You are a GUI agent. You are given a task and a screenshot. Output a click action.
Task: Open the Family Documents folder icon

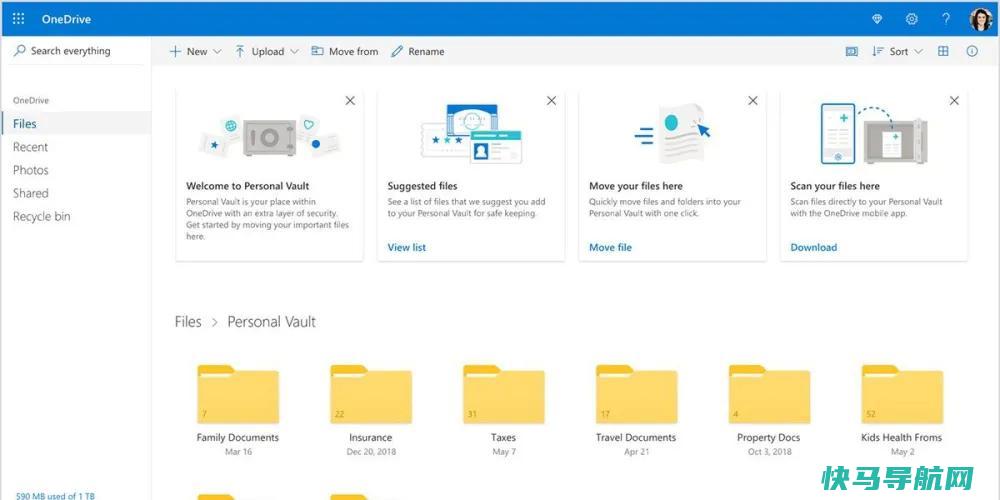(x=238, y=394)
